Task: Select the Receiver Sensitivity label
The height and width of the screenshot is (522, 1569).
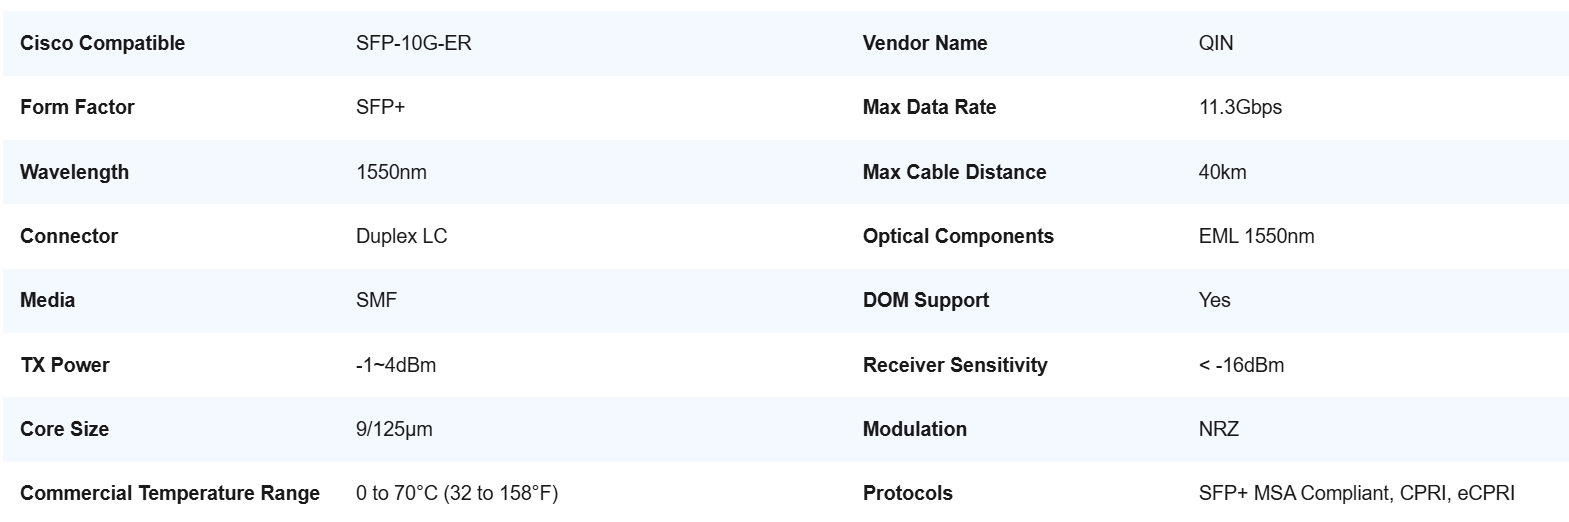Action: click(954, 365)
